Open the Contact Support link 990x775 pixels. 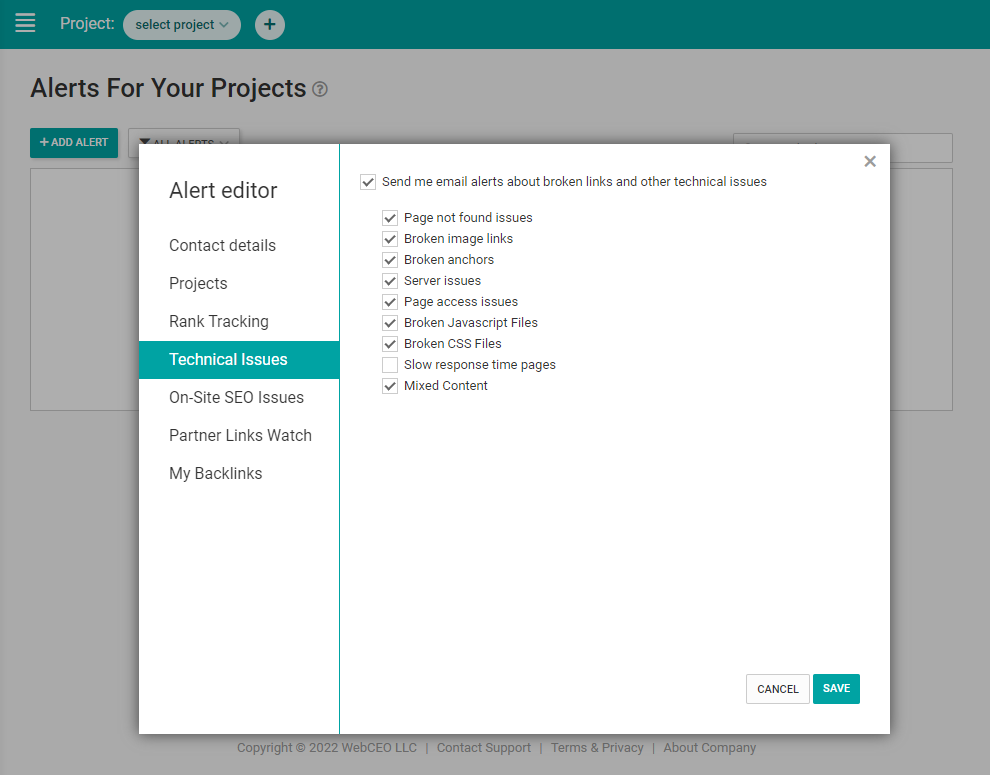484,748
